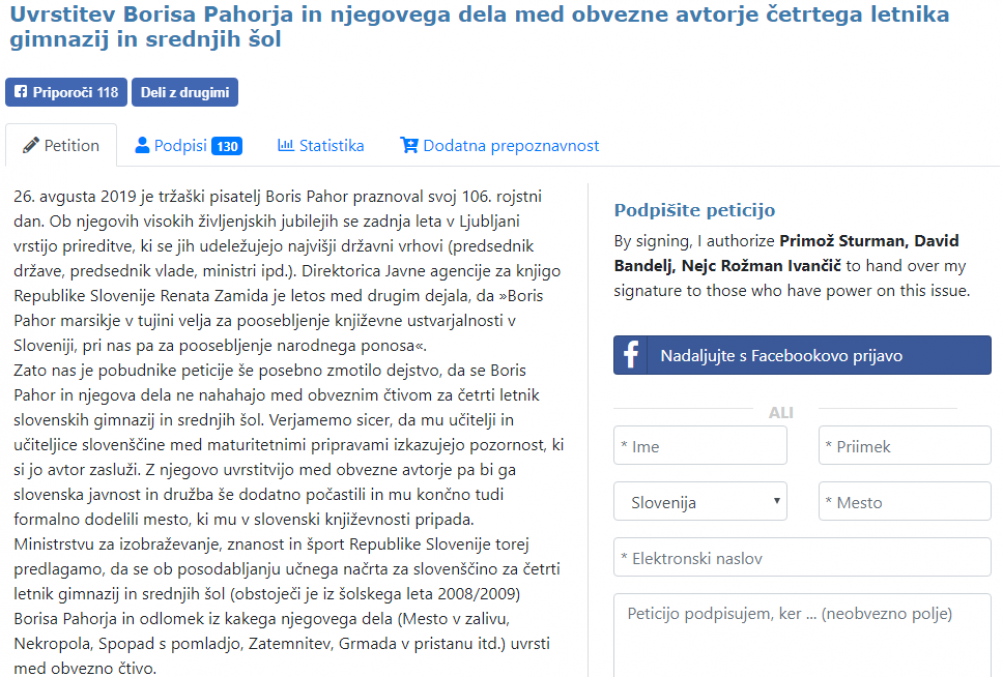1003x677 pixels.
Task: Click the petition title heading
Action: [479, 26]
